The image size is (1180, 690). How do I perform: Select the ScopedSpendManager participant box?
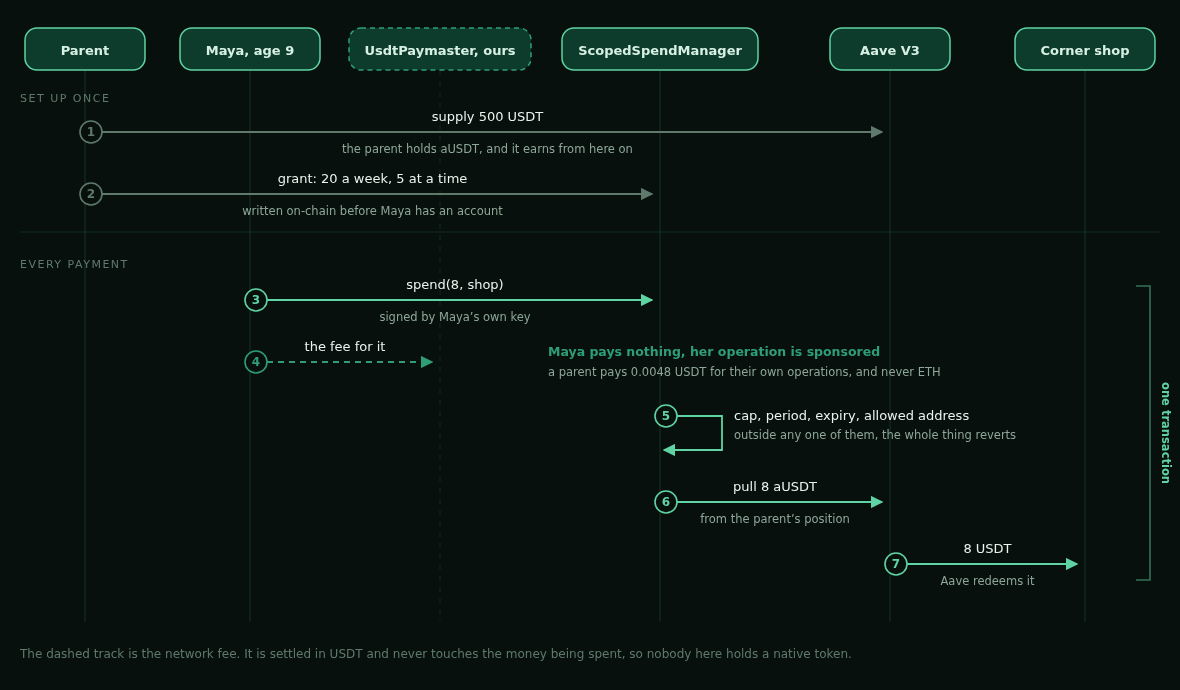tap(660, 50)
